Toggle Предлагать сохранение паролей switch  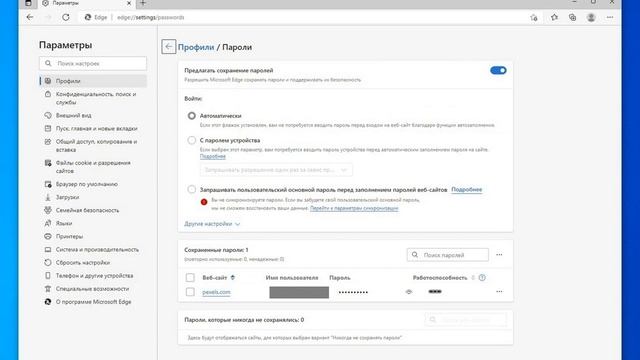pyautogui.click(x=498, y=71)
